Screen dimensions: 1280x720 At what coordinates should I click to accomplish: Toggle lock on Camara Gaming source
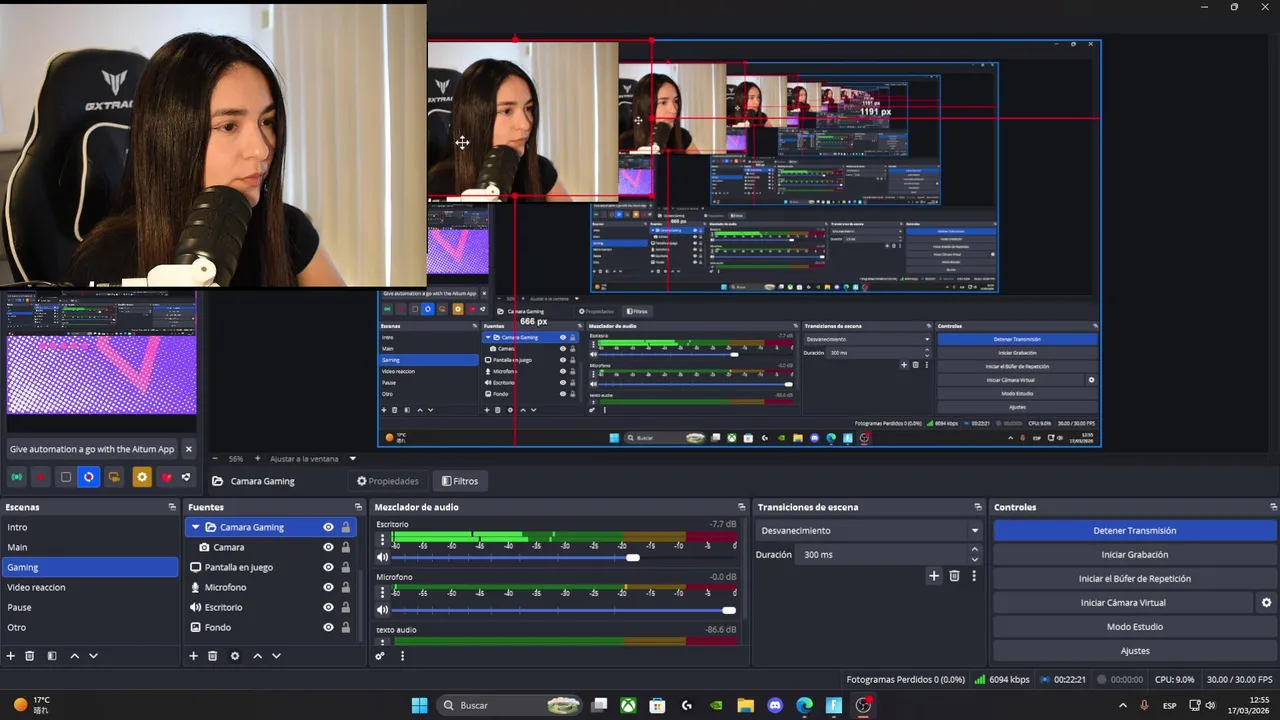pos(346,527)
